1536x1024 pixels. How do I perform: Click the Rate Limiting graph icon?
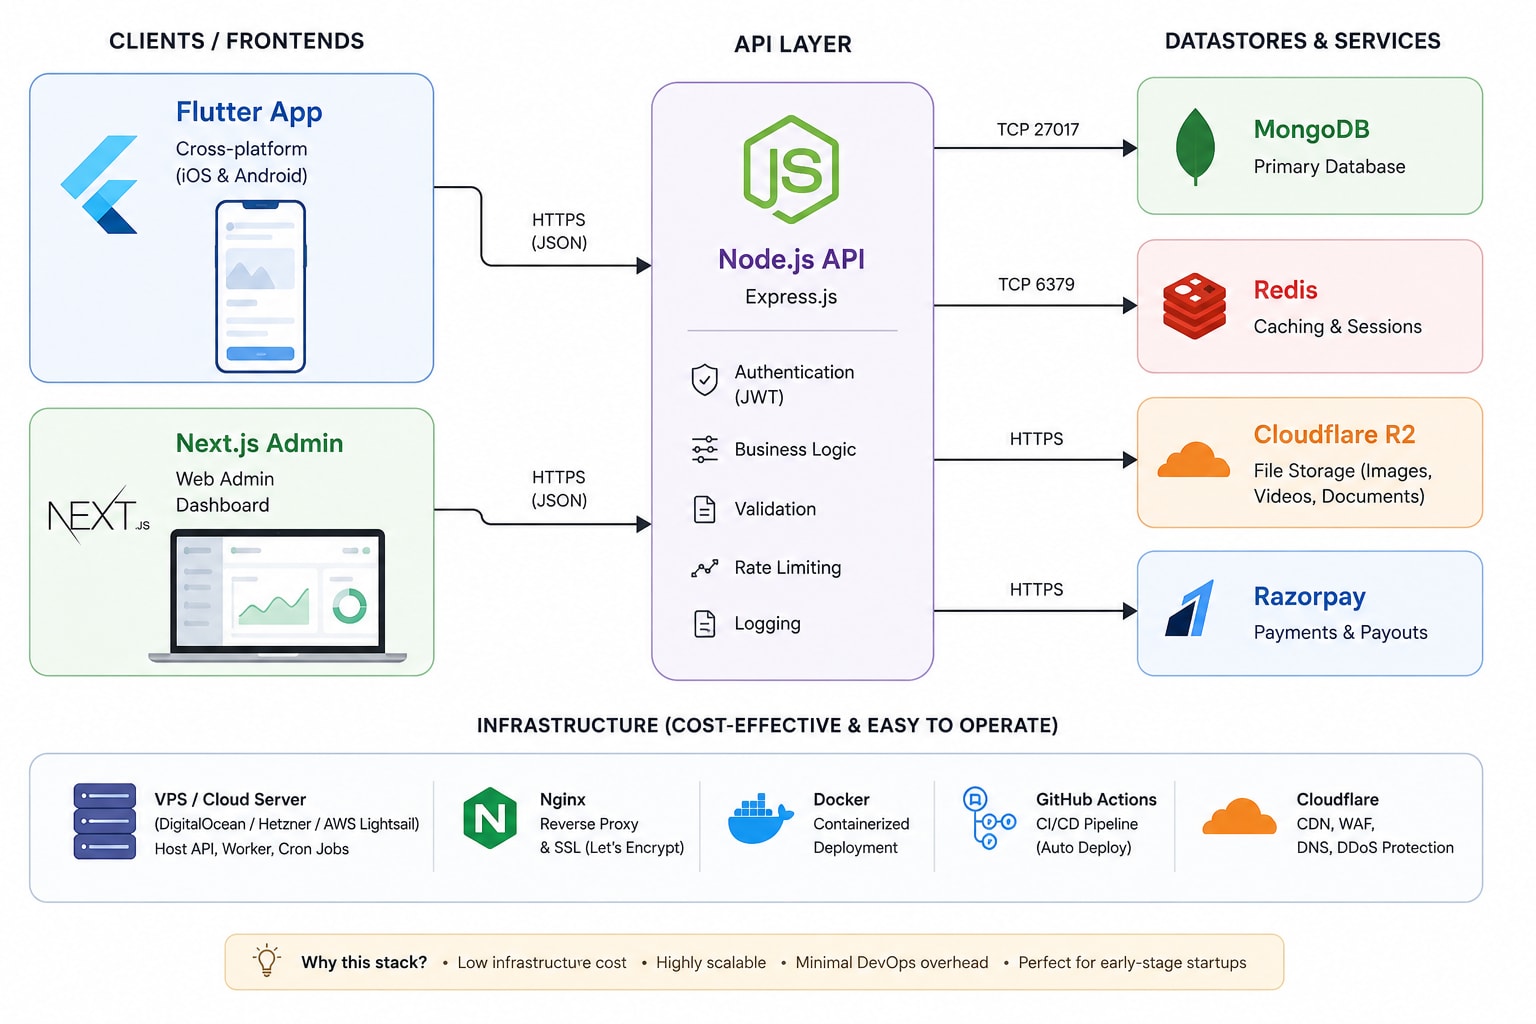(704, 568)
